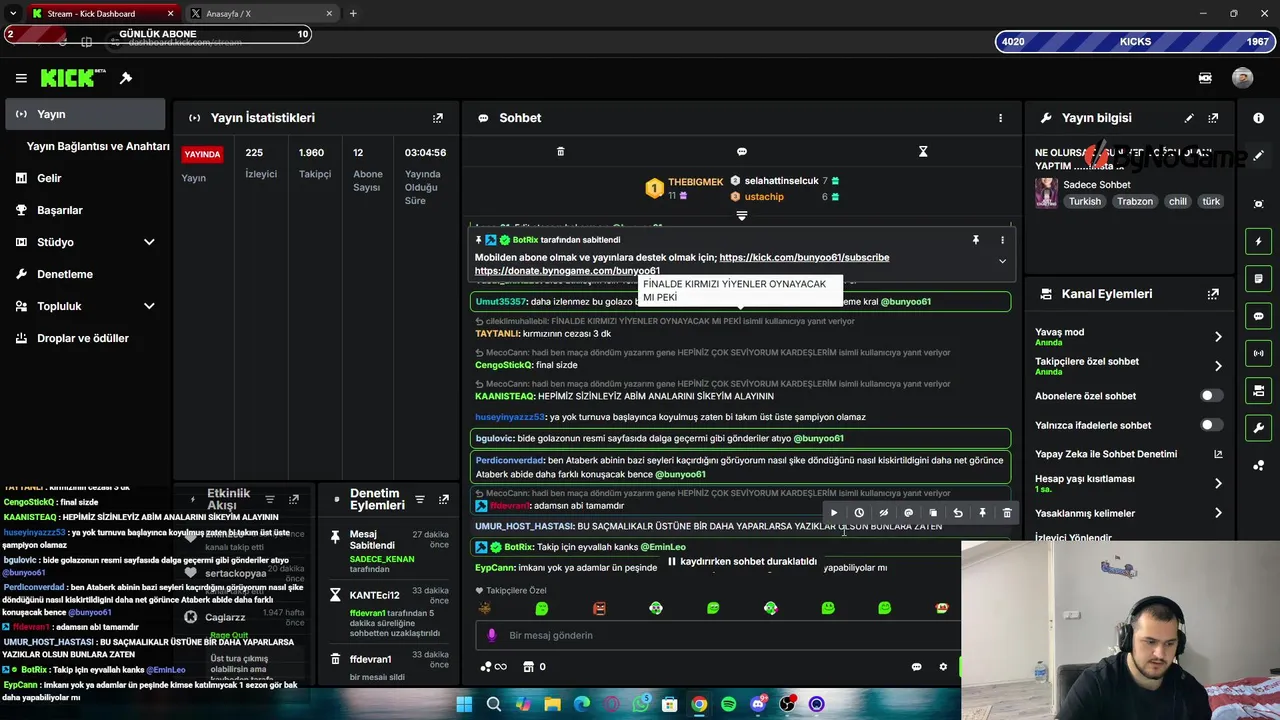Image resolution: width=1280 pixels, height=720 pixels.
Task: Toggle Yalnızca ifadelerle sohbet switch
Action: [1211, 425]
